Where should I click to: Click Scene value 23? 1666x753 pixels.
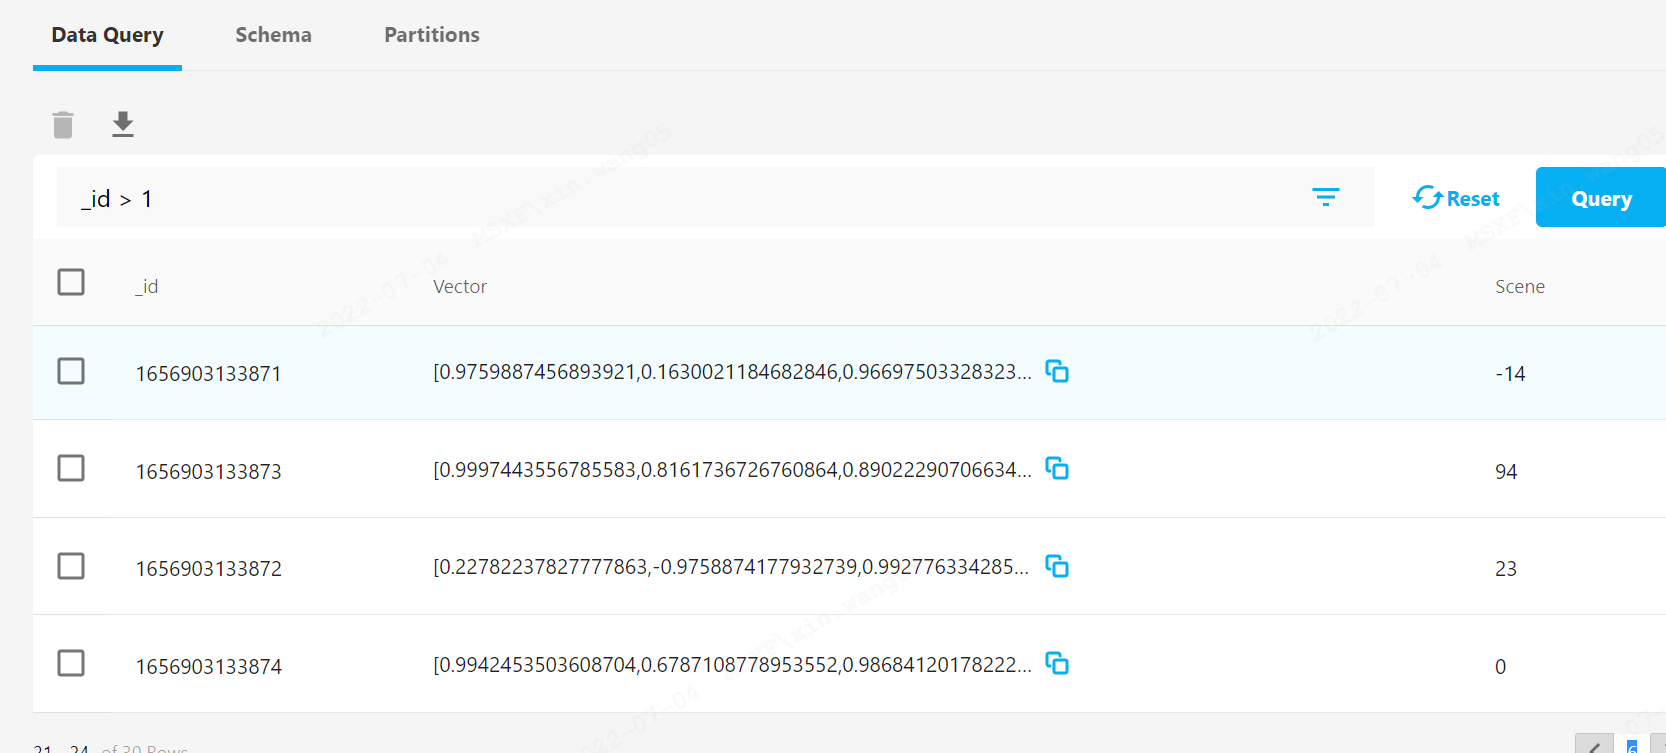coord(1506,569)
